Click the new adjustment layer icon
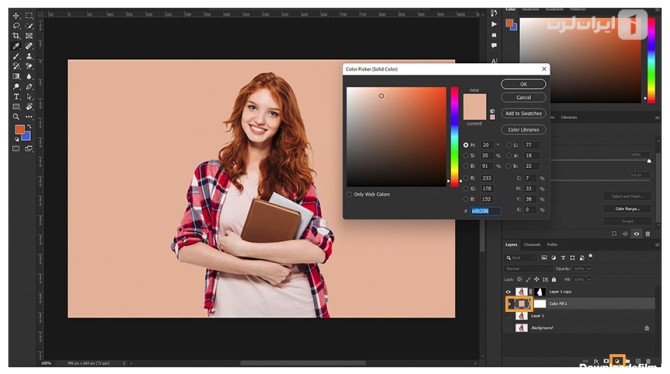The width and height of the screenshot is (670, 374). coord(617,361)
